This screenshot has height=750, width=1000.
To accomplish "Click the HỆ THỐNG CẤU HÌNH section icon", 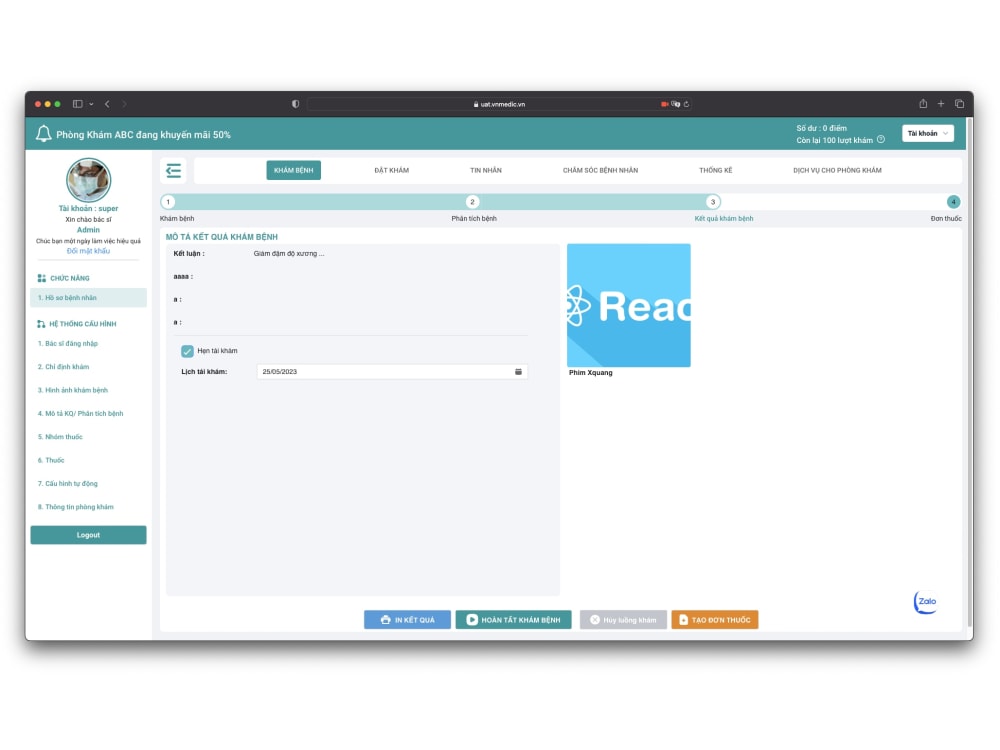I will click(41, 324).
